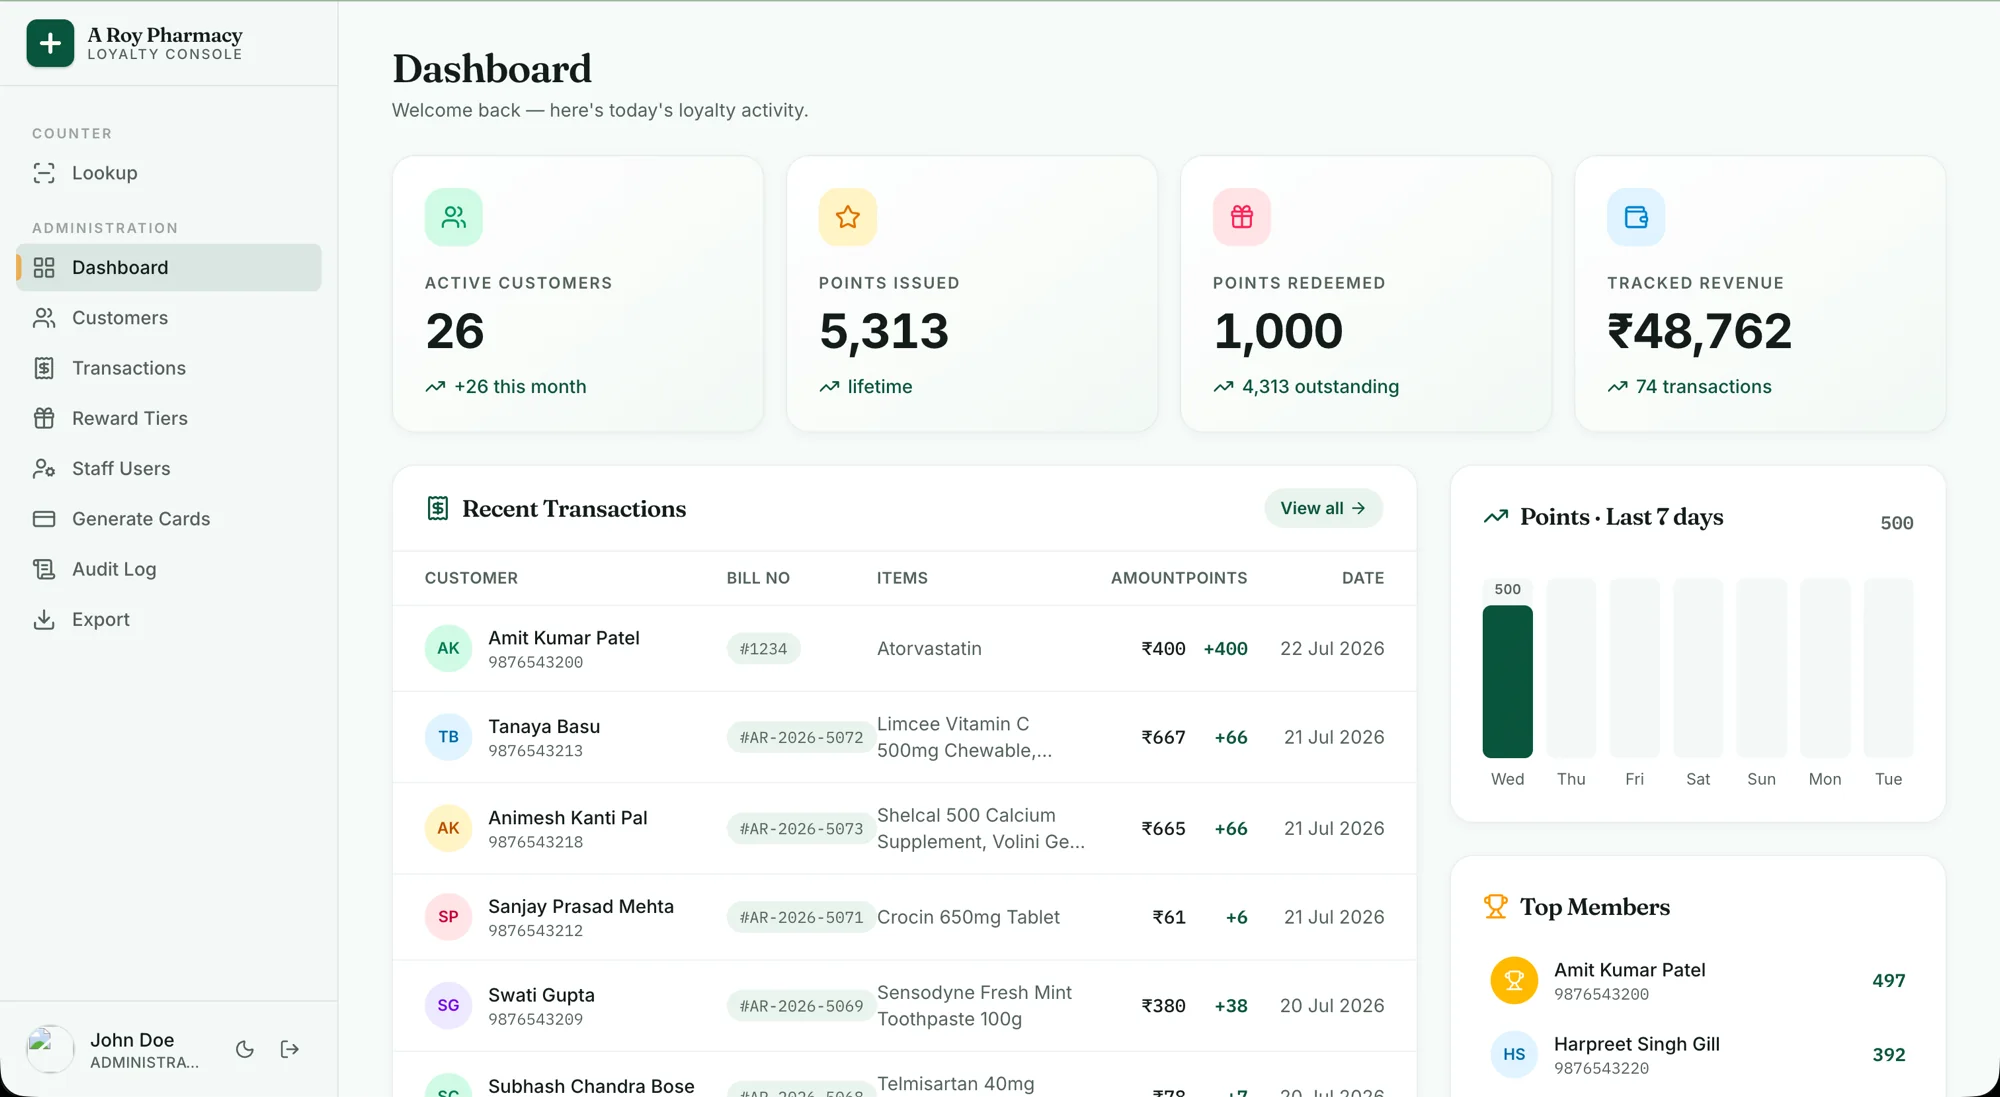Screen dimensions: 2000x1097
Task: Click the AK avatar for Amit Kumar Patel
Action: pos(448,648)
